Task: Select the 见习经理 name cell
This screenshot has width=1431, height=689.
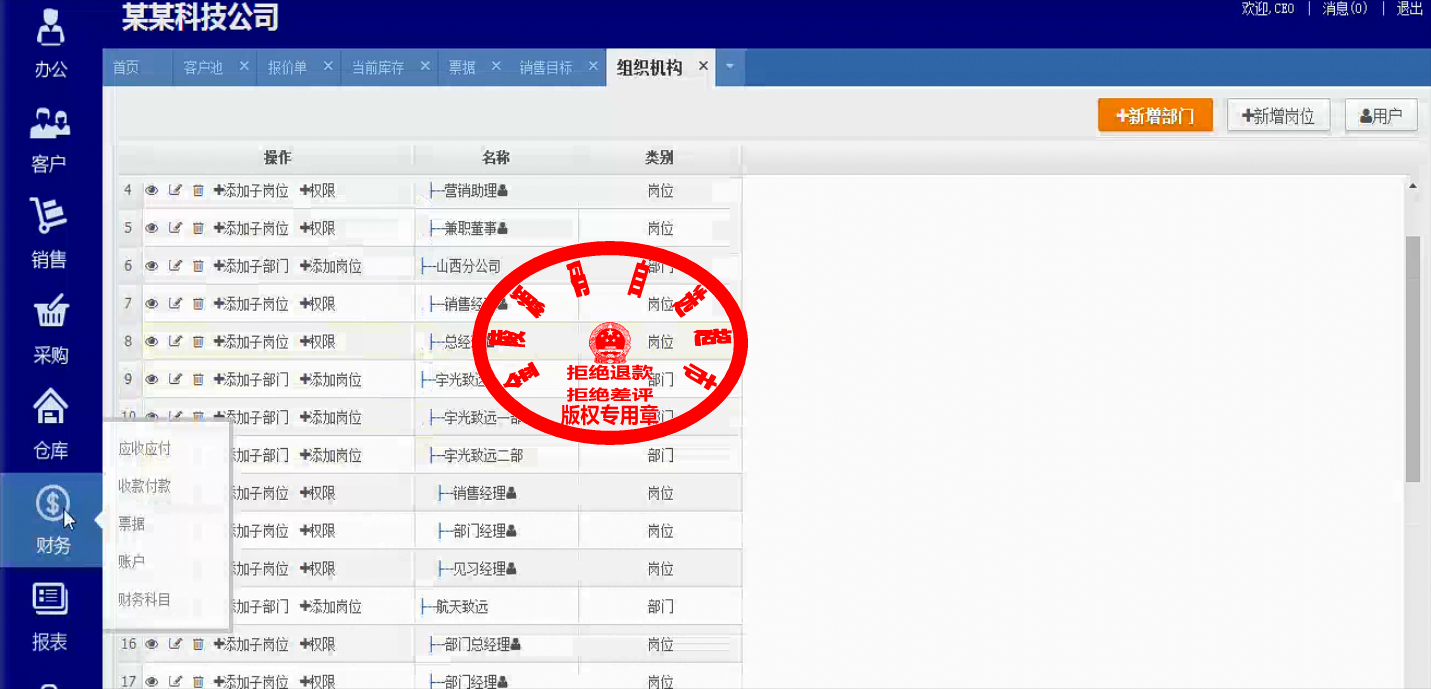Action: coord(496,569)
